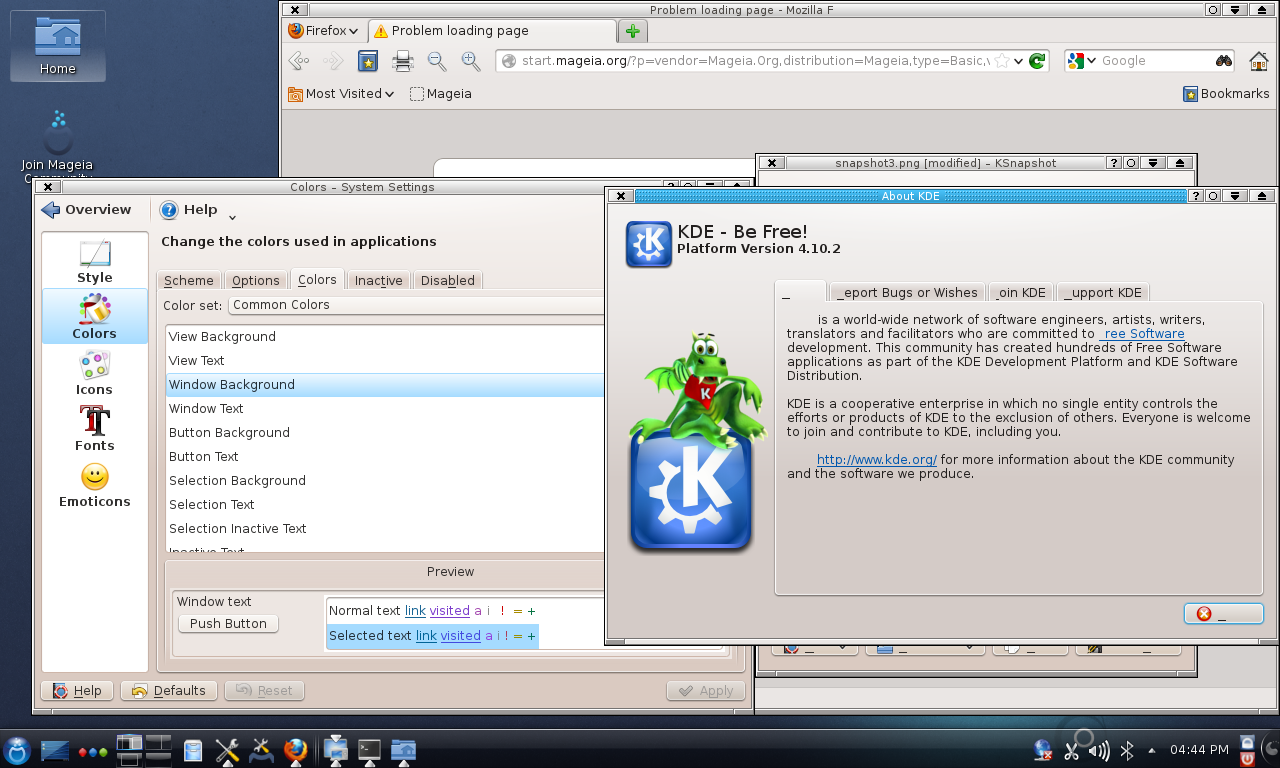The image size is (1280, 768).
Task: Expand the URL history dropdown arrow
Action: [x=1018, y=61]
